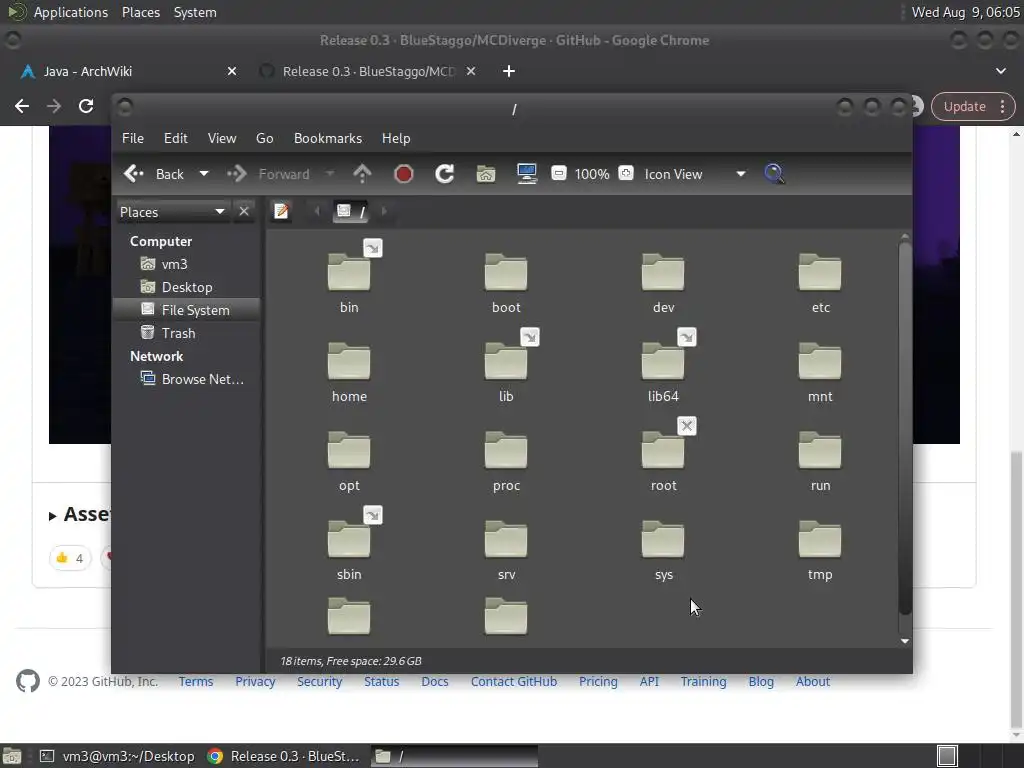Screen dimensions: 1024x768
Task: Open the Terms link in the GitHub footer
Action: pos(196,681)
